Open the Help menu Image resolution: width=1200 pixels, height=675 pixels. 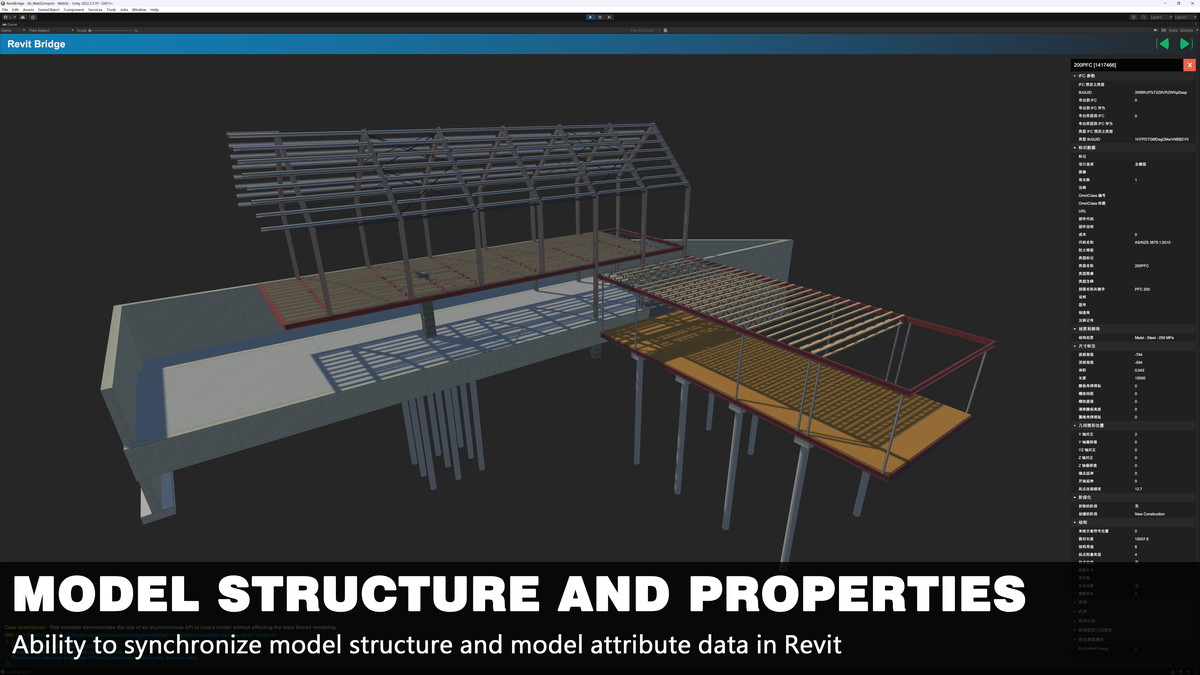pyautogui.click(x=154, y=9)
